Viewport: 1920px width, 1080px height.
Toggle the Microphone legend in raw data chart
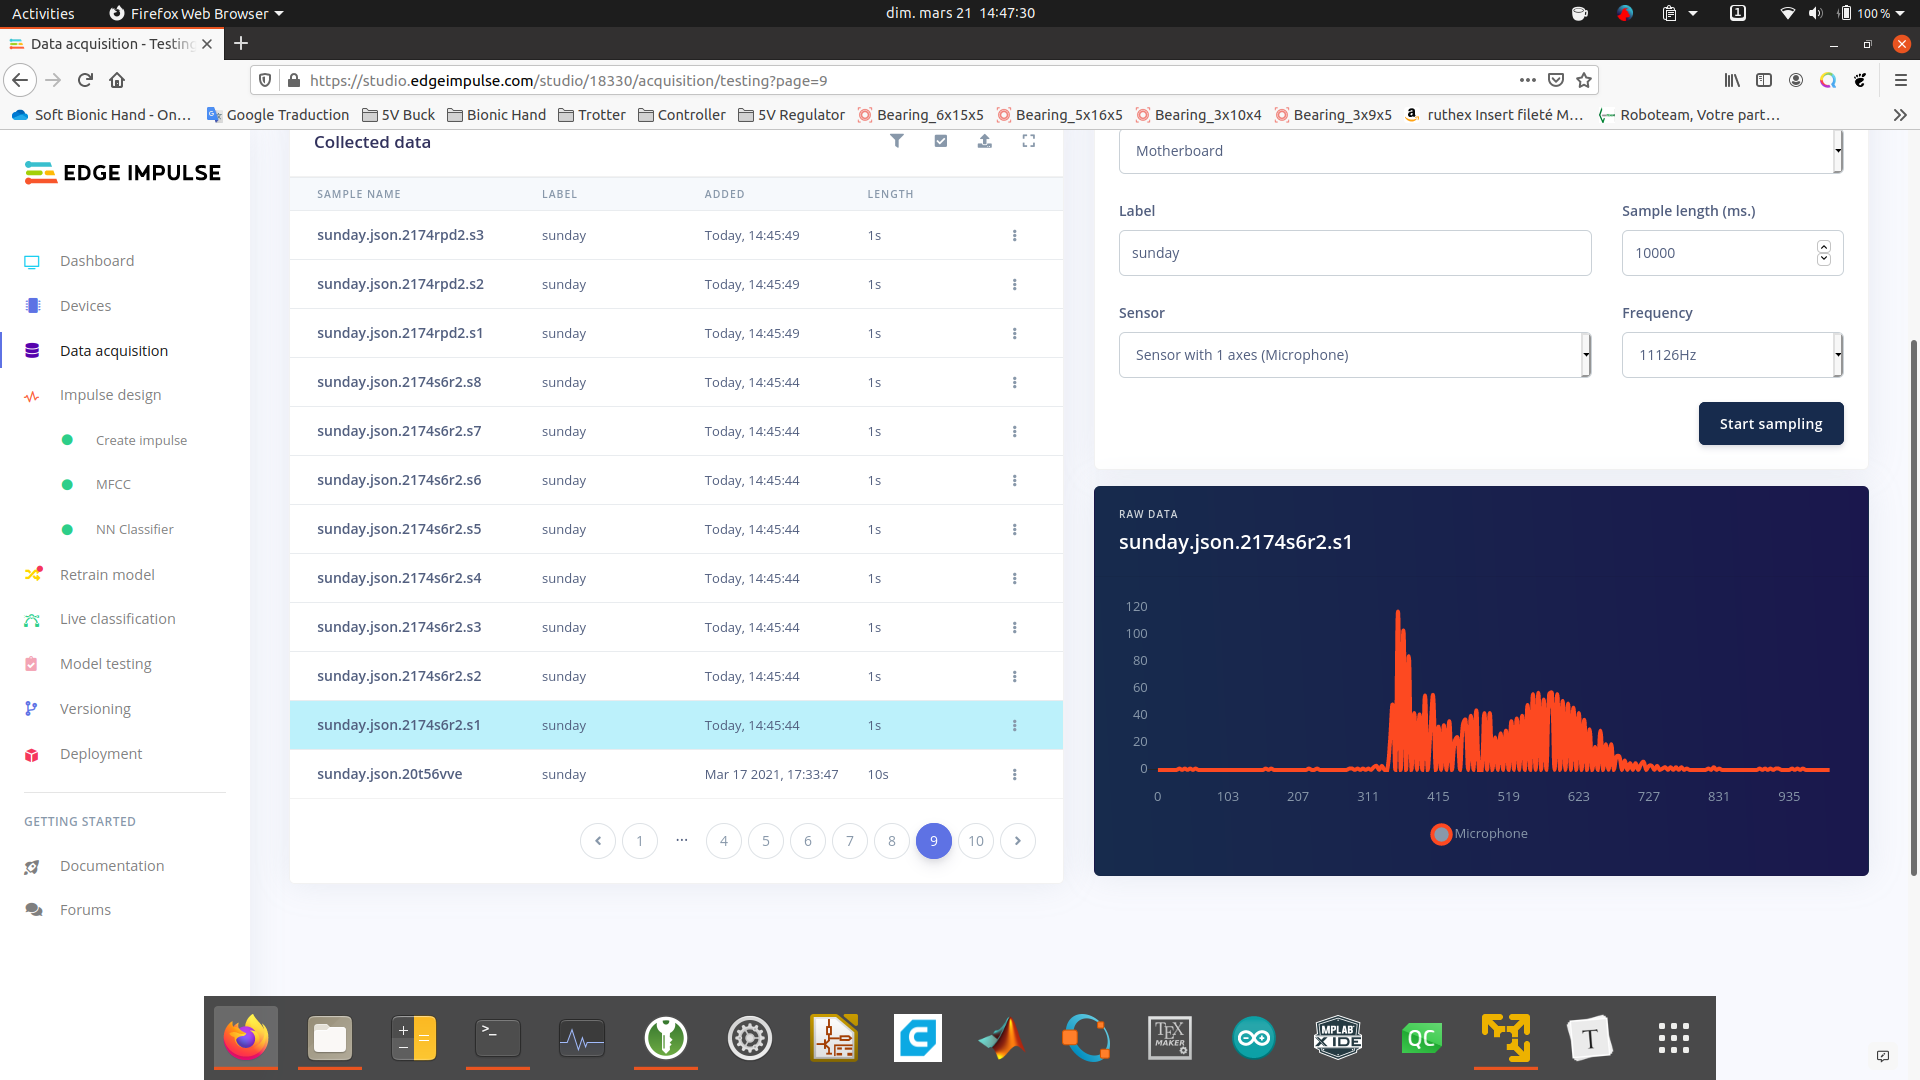point(1479,834)
